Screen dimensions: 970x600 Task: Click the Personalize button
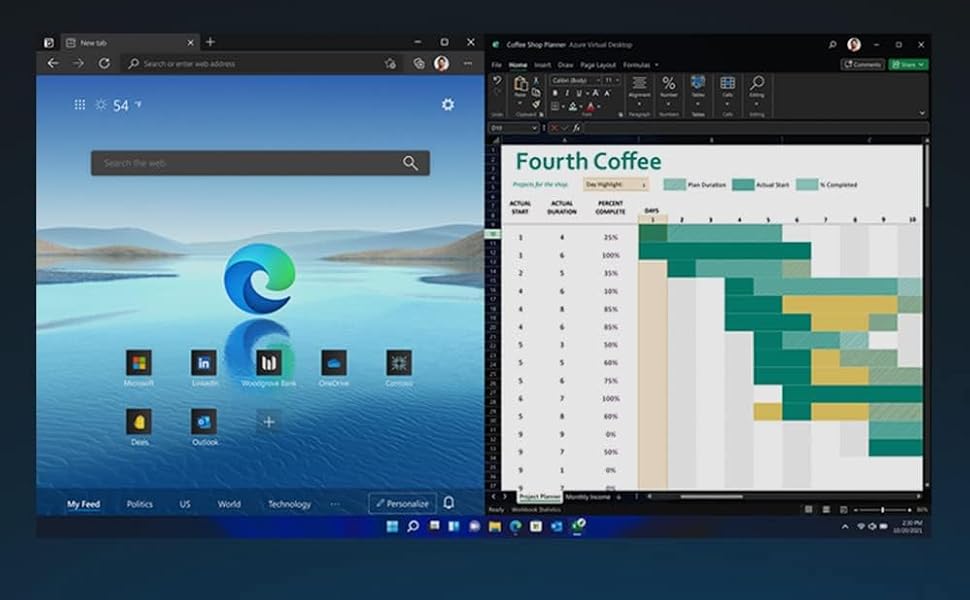click(x=402, y=503)
